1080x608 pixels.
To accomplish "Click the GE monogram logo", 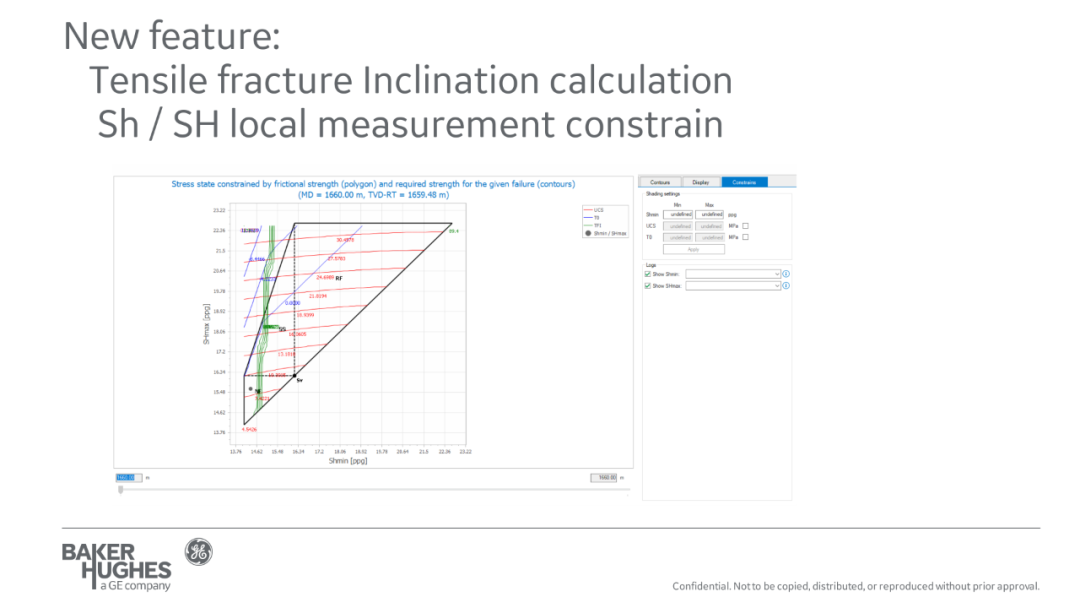I will (198, 552).
